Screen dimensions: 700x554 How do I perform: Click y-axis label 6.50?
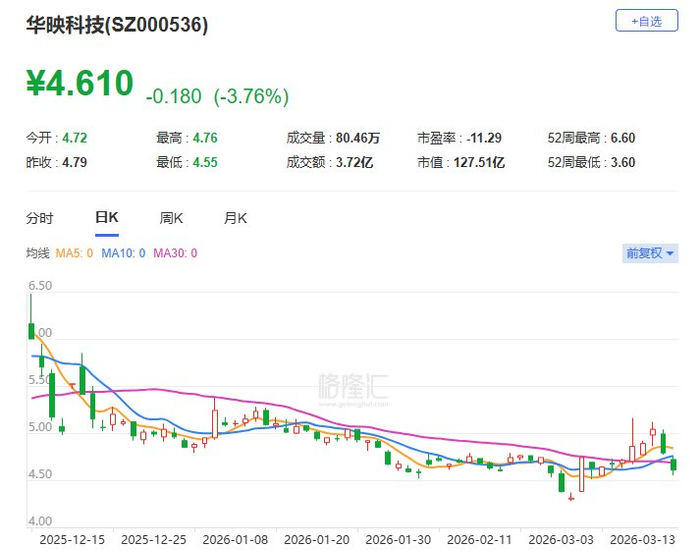tap(40, 286)
